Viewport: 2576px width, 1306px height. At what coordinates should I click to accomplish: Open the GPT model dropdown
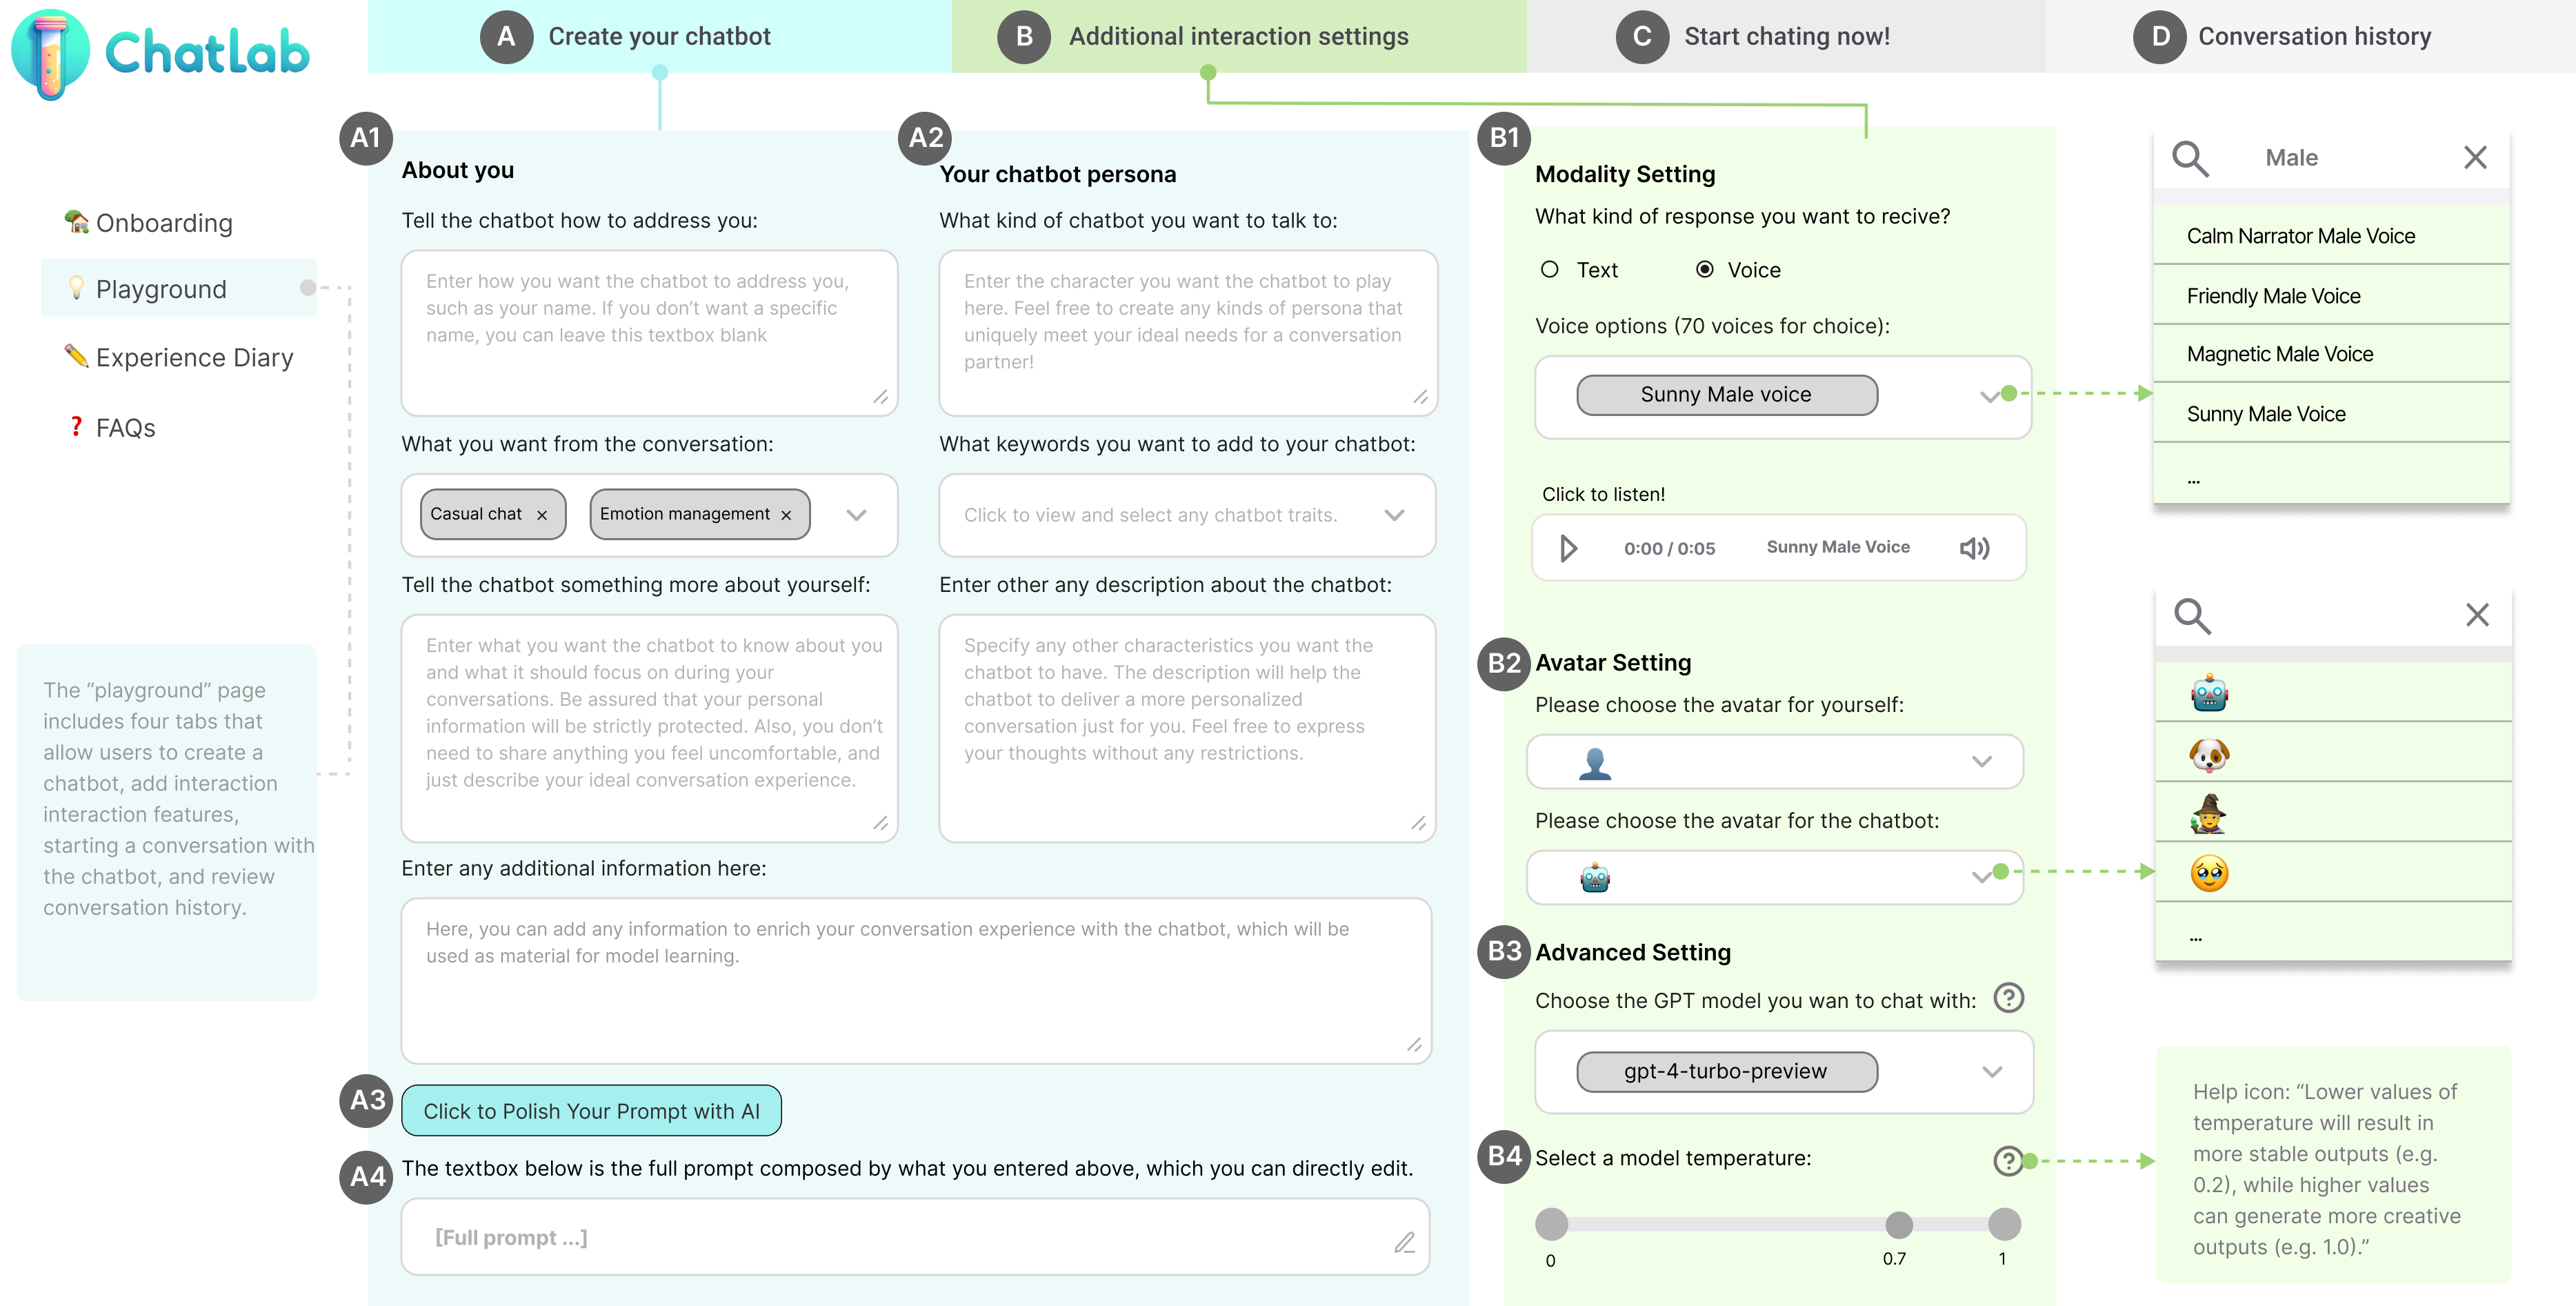click(x=1991, y=1072)
